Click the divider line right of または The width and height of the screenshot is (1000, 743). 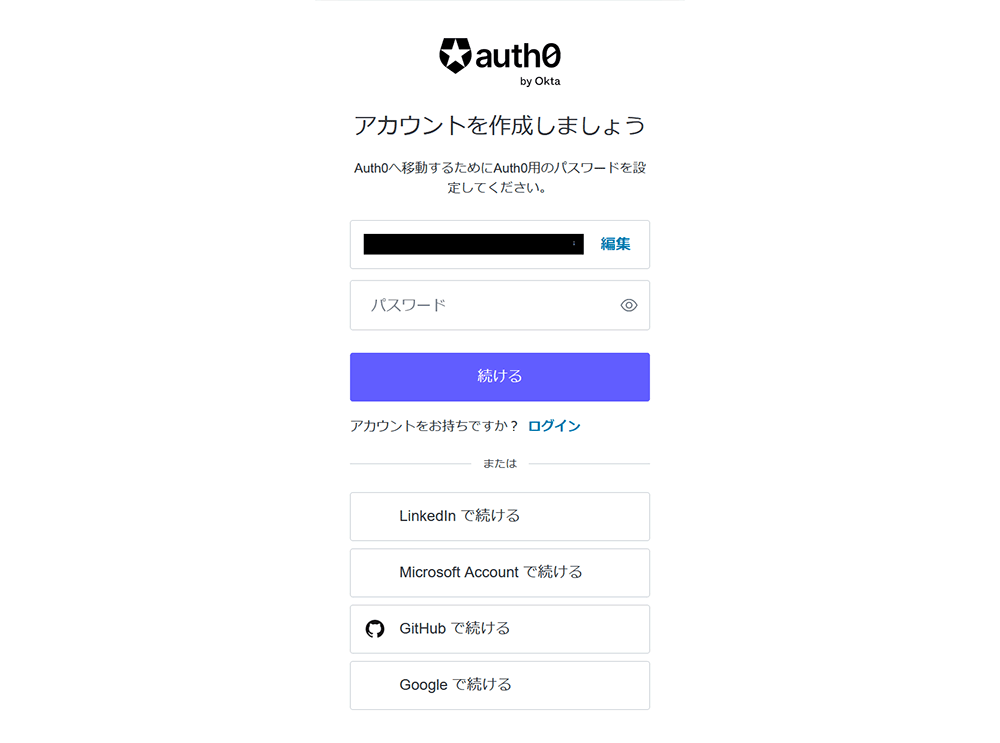589,464
